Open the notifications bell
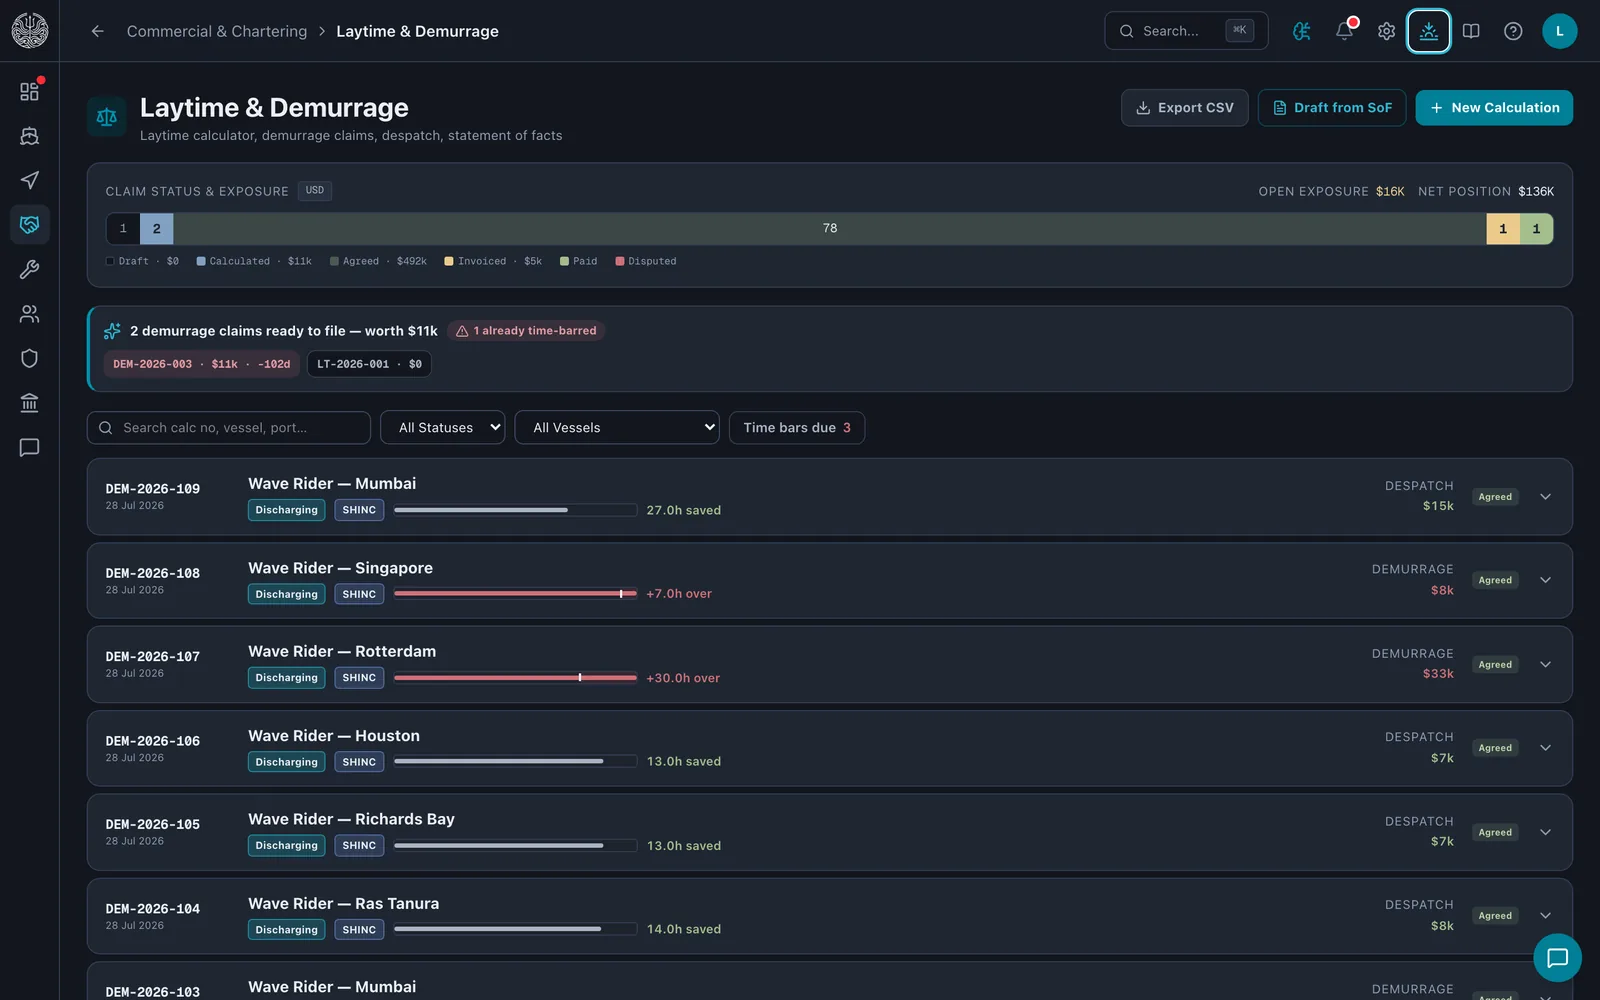 (1344, 31)
